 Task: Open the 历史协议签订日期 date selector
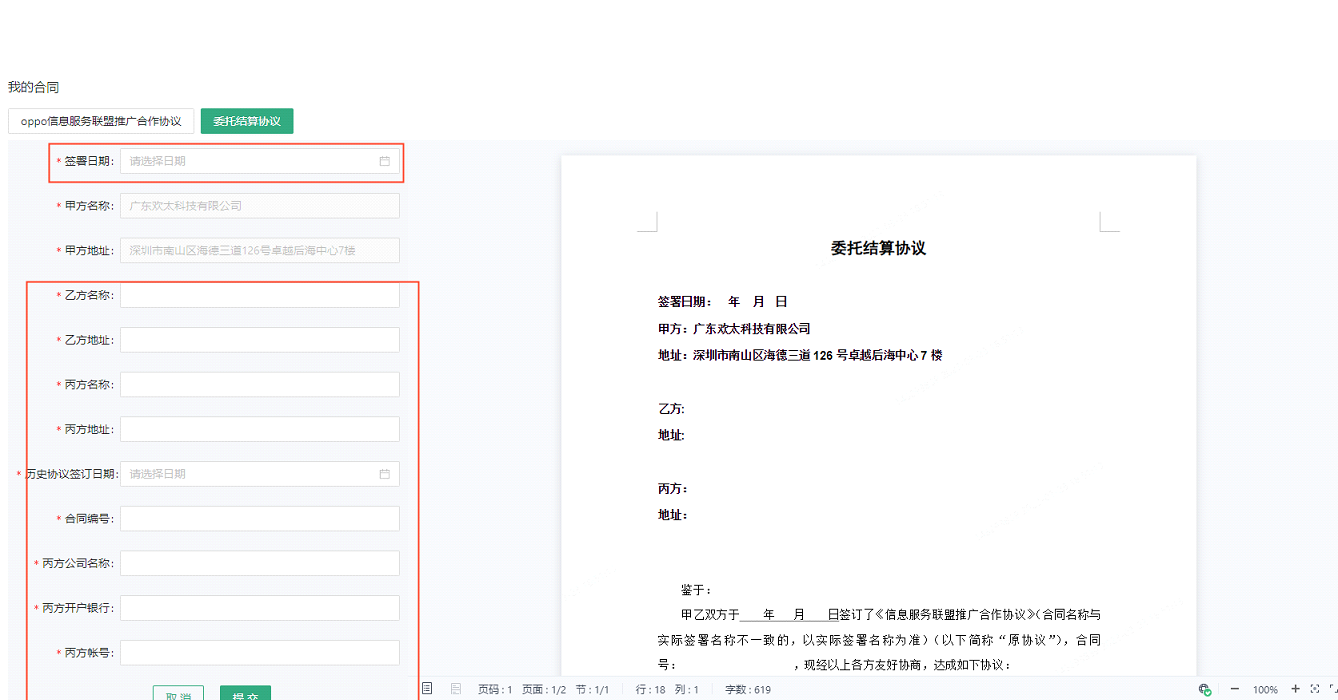click(x=260, y=473)
